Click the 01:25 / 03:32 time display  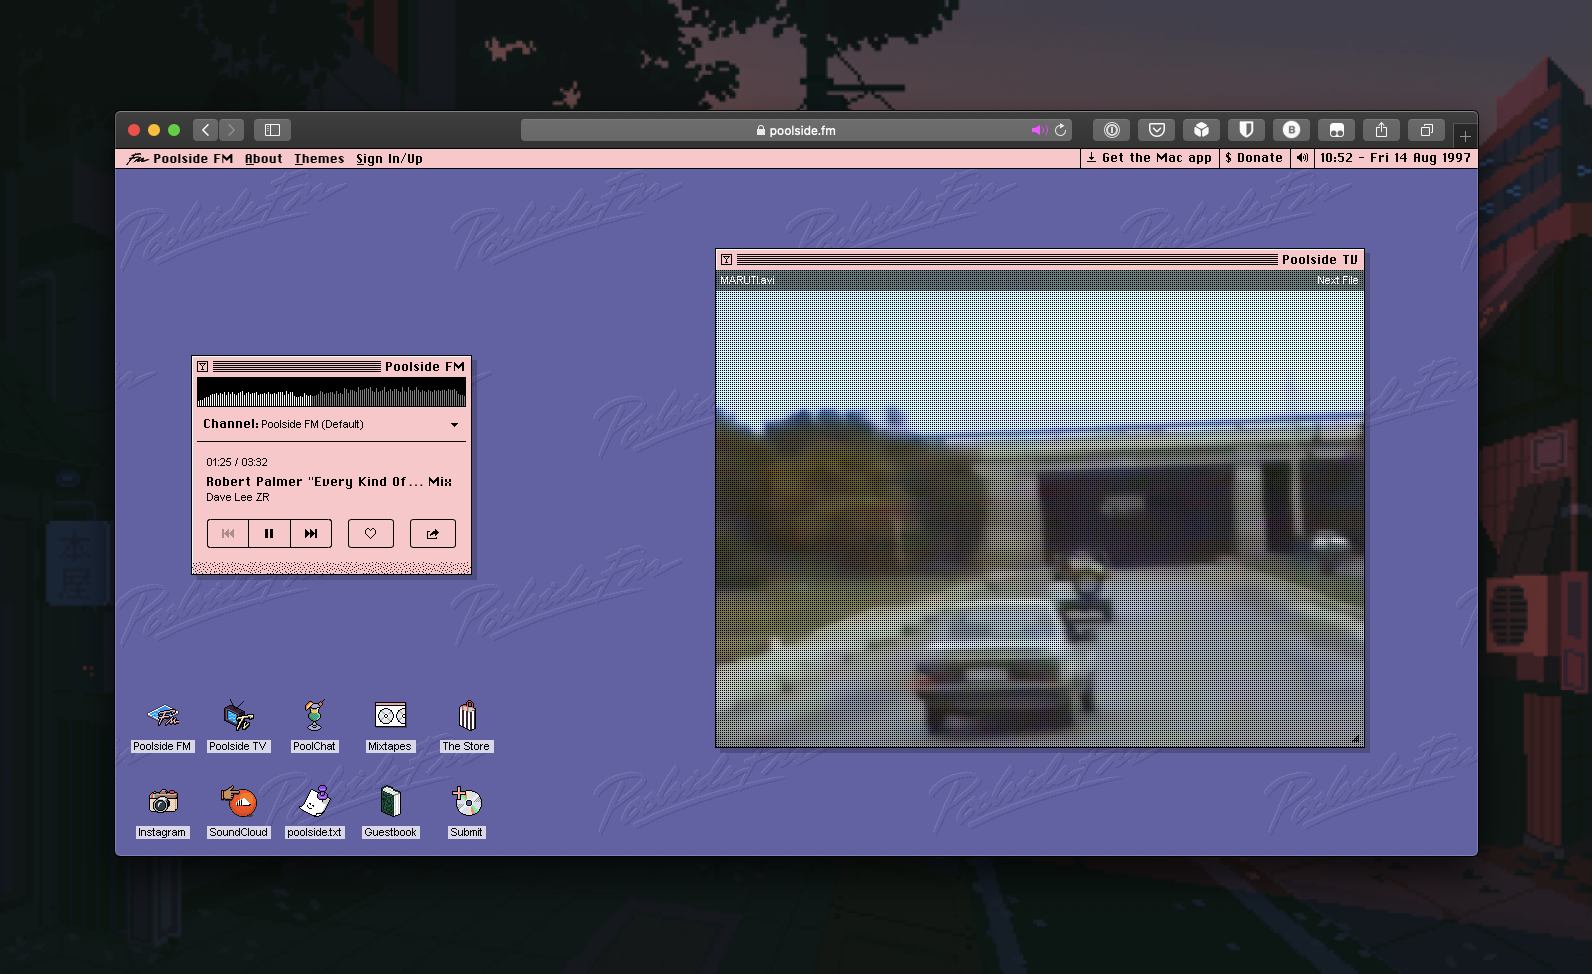tap(237, 462)
